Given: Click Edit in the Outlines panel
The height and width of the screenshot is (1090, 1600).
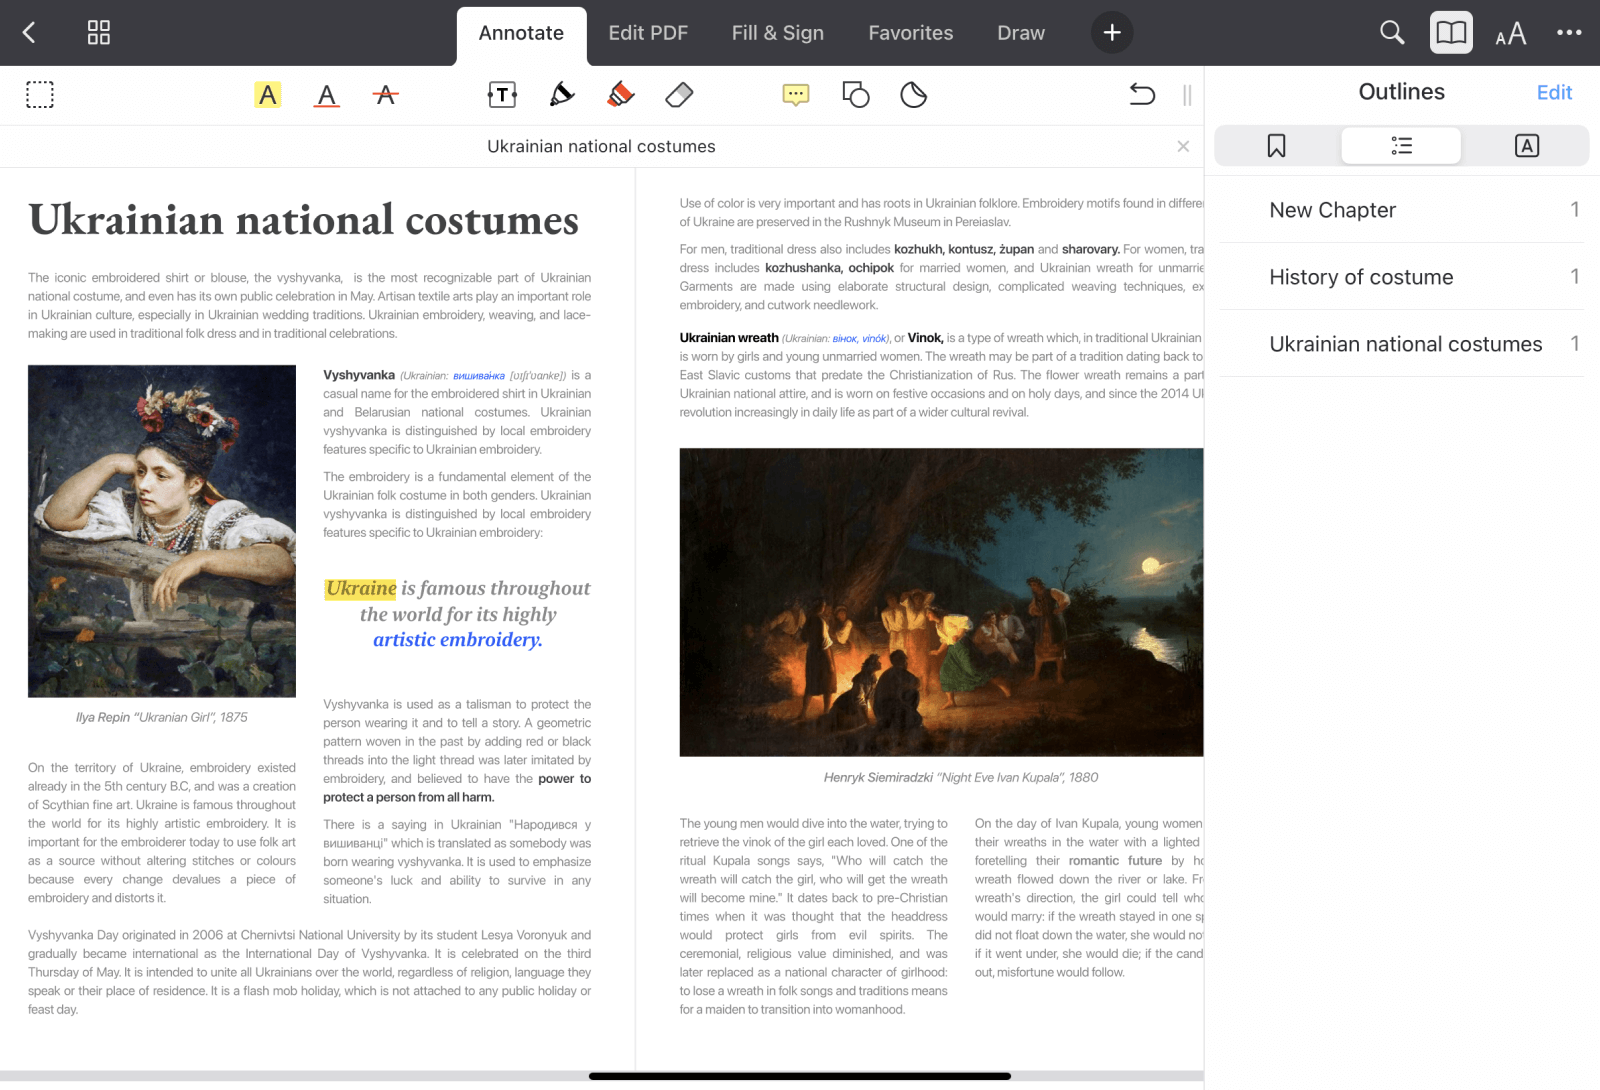Looking at the screenshot, I should [1554, 92].
